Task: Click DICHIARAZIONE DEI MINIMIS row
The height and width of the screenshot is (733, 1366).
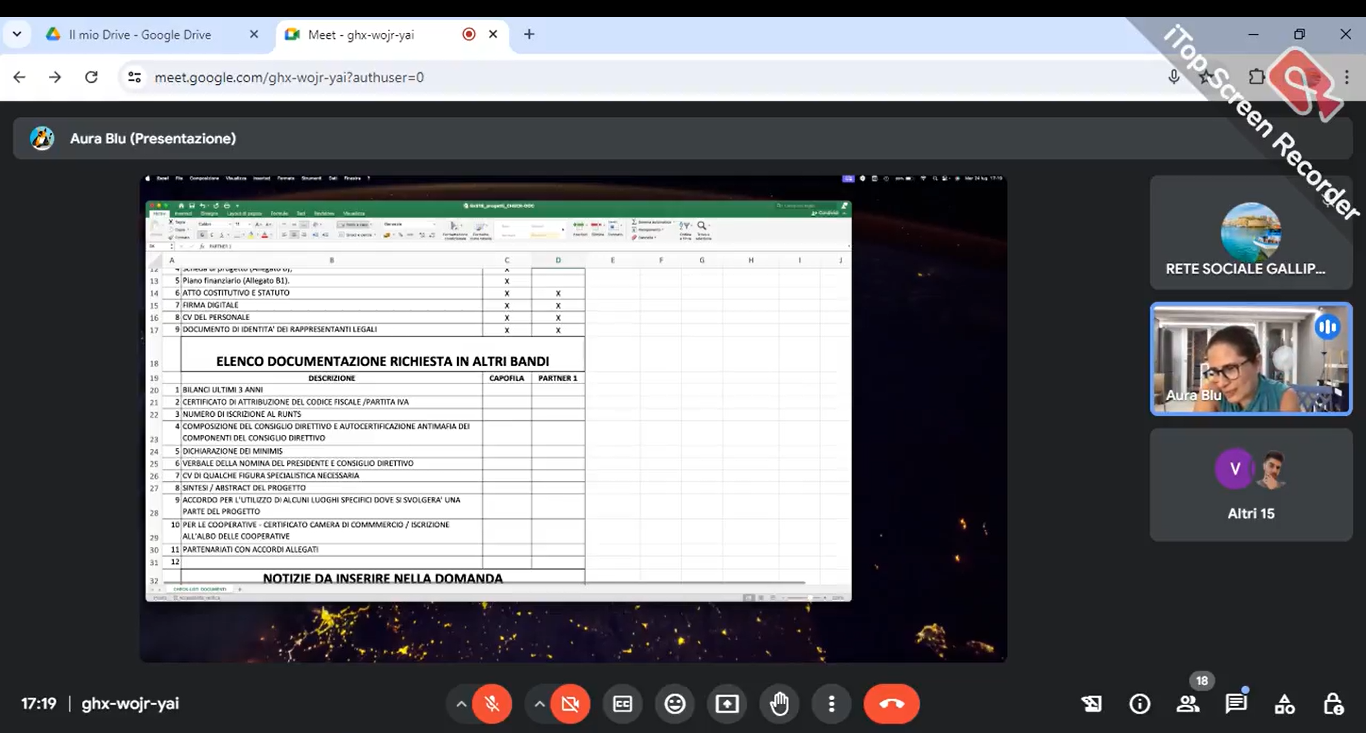Action: 332,451
